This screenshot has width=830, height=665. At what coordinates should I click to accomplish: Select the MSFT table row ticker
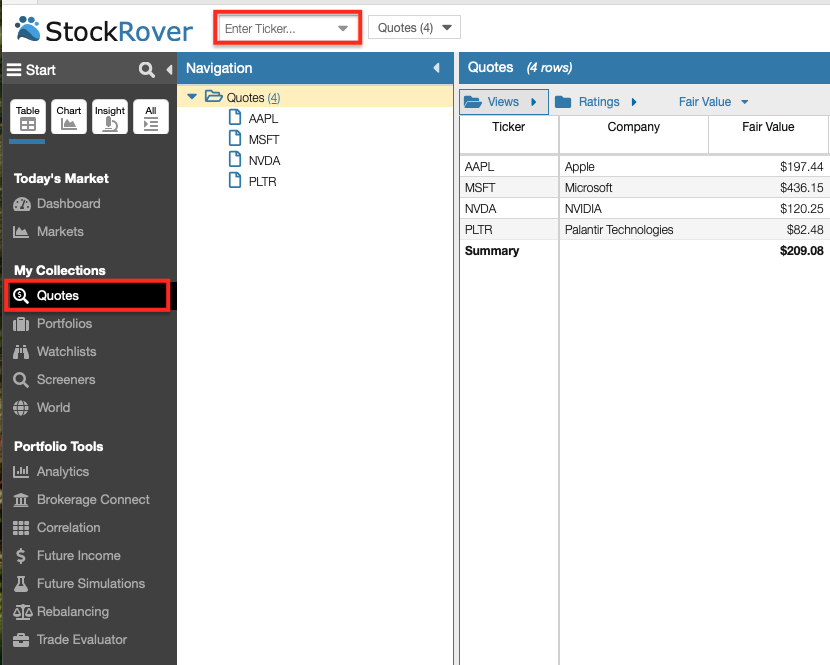click(480, 188)
